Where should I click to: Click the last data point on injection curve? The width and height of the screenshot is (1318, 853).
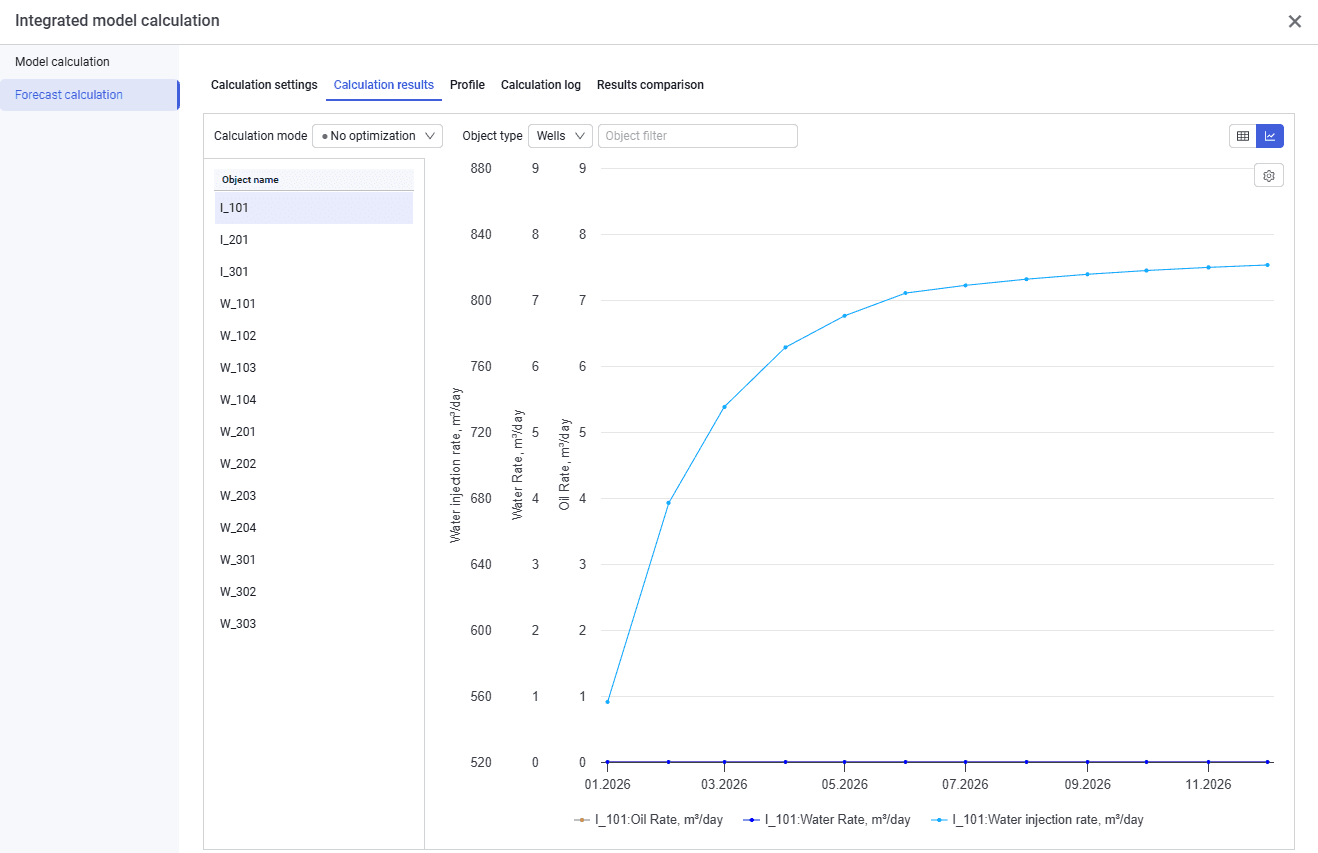(x=1267, y=265)
